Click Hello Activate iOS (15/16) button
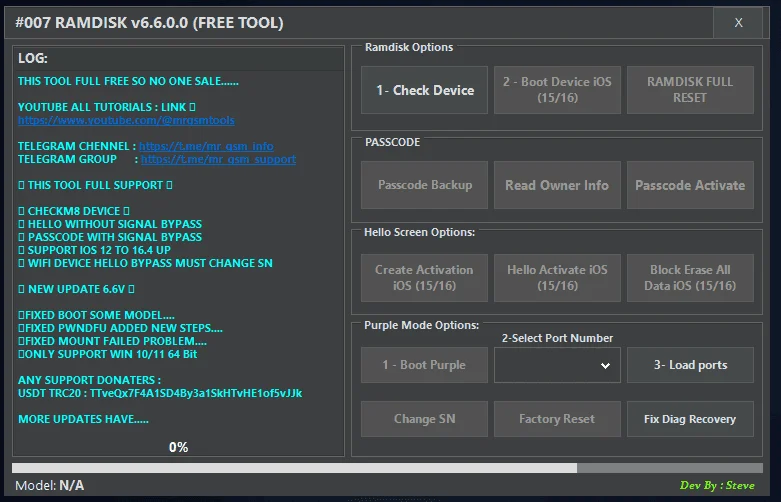 [557, 278]
